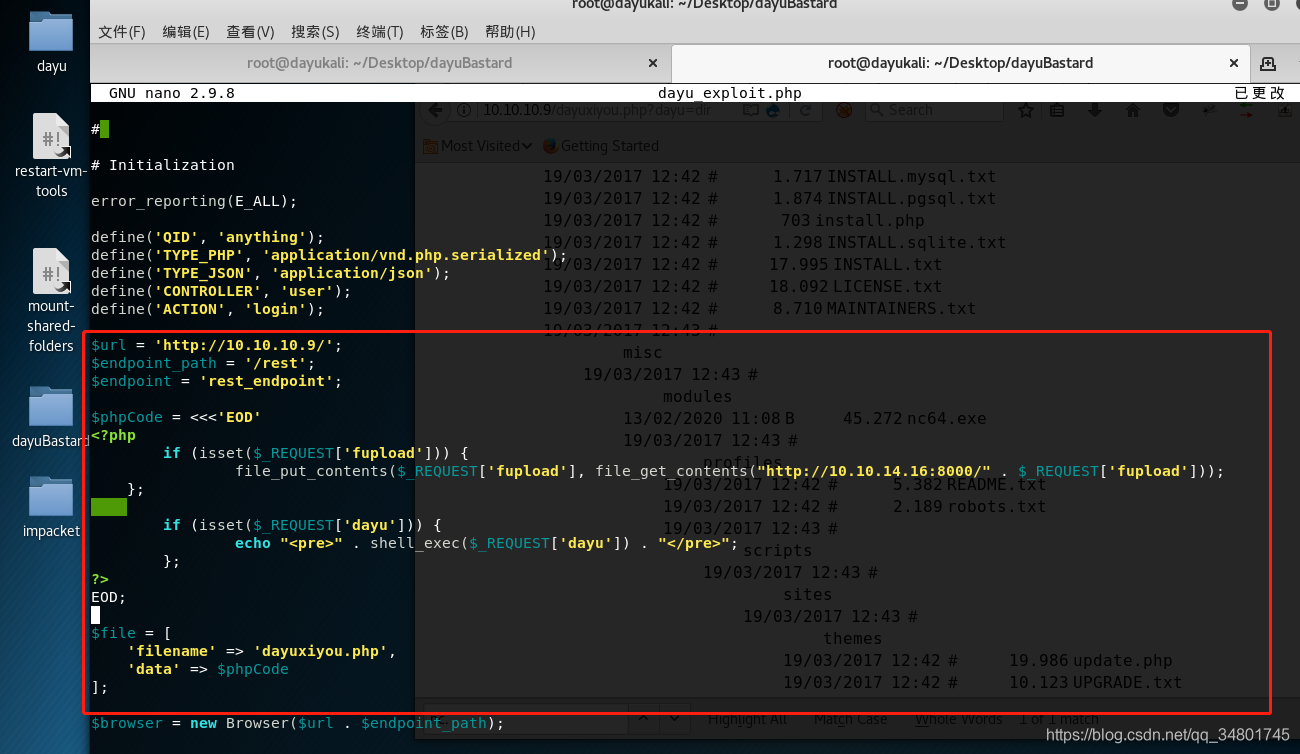Viewport: 1300px width, 754px height.
Task: Open the 终端(T) menu
Action: pyautogui.click(x=380, y=32)
